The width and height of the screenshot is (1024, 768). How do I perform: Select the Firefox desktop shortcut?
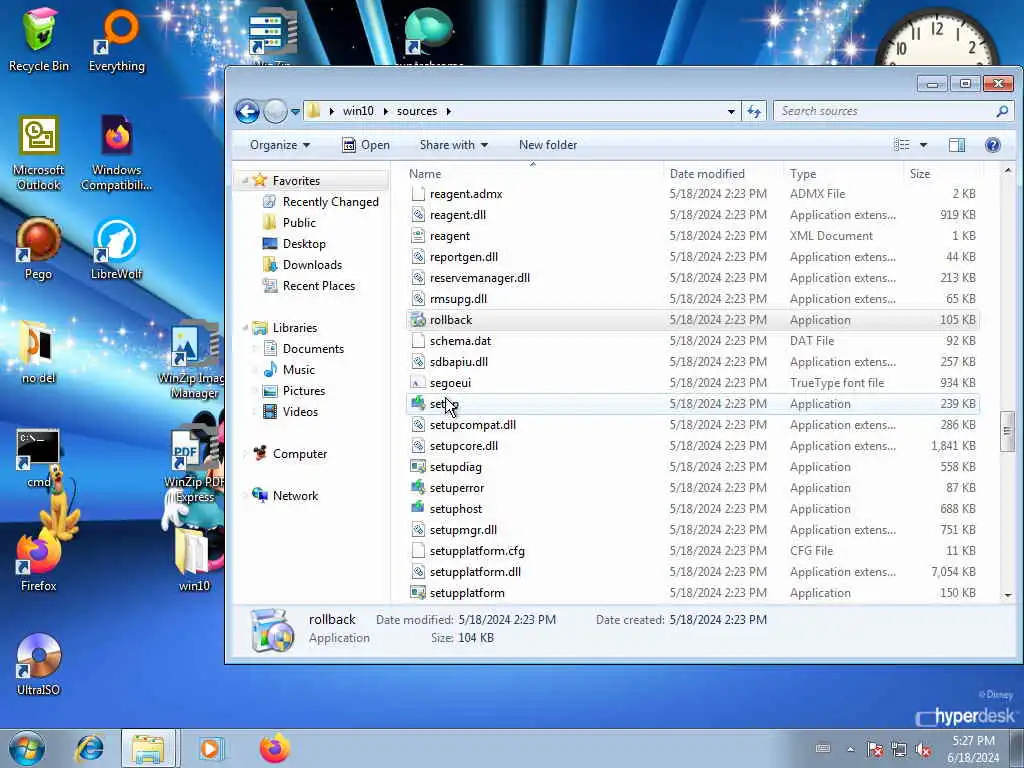(x=39, y=560)
